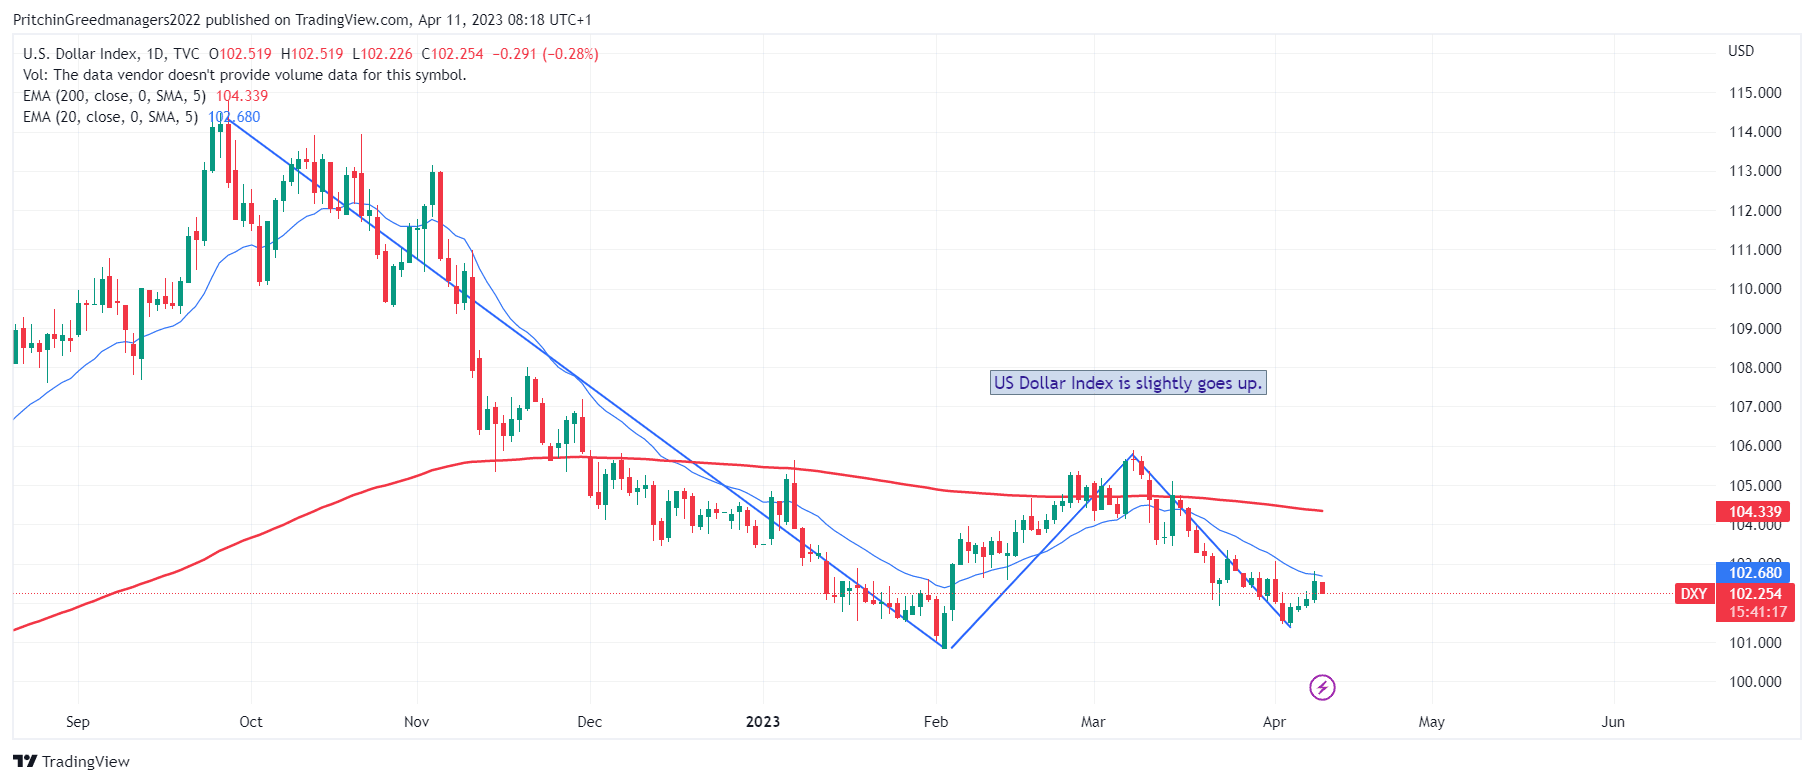The image size is (1814, 783).
Task: Click the red 104.339 EMA price label on axis
Action: [1755, 512]
